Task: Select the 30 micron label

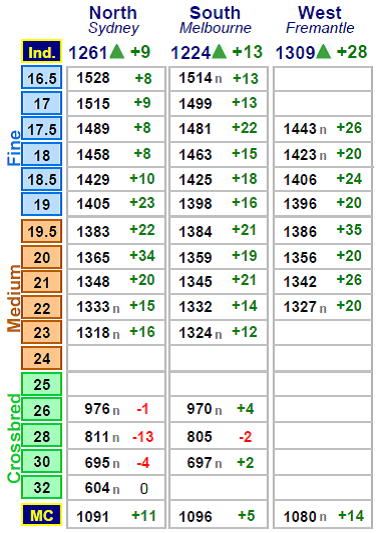Action: click(x=41, y=462)
